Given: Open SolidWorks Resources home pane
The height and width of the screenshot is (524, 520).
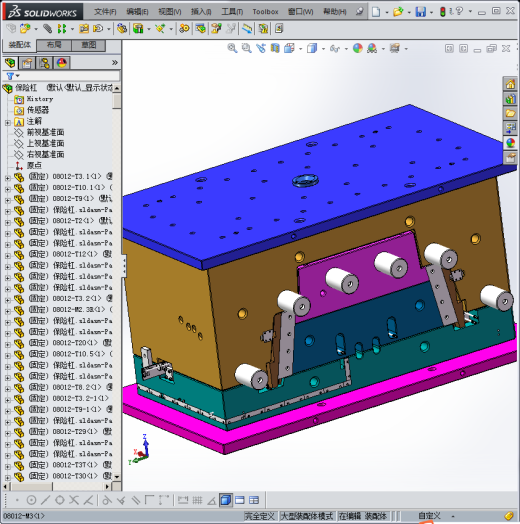Looking at the screenshot, I should pyautogui.click(x=510, y=84).
